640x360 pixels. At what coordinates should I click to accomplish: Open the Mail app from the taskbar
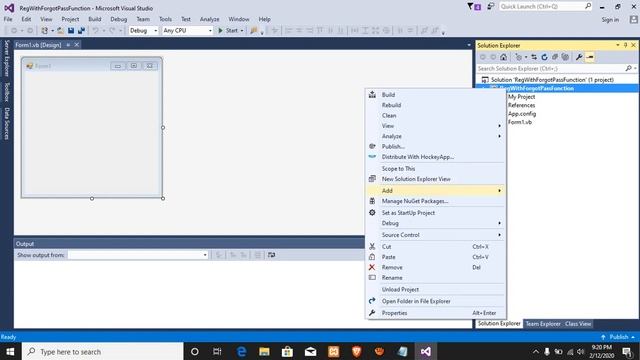(310, 351)
